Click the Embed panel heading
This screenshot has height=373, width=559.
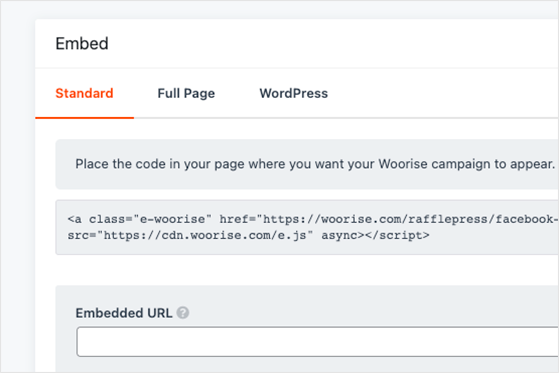[82, 44]
